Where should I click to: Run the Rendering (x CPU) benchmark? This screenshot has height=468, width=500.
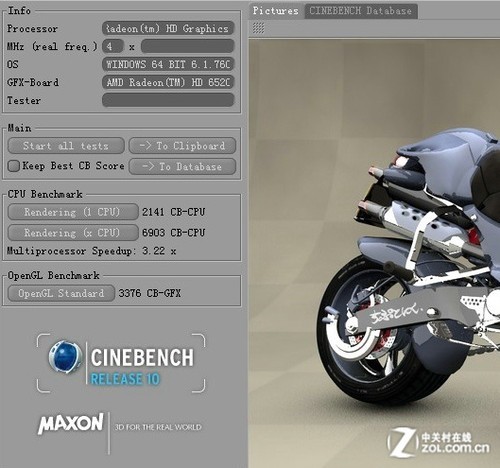[x=73, y=233]
